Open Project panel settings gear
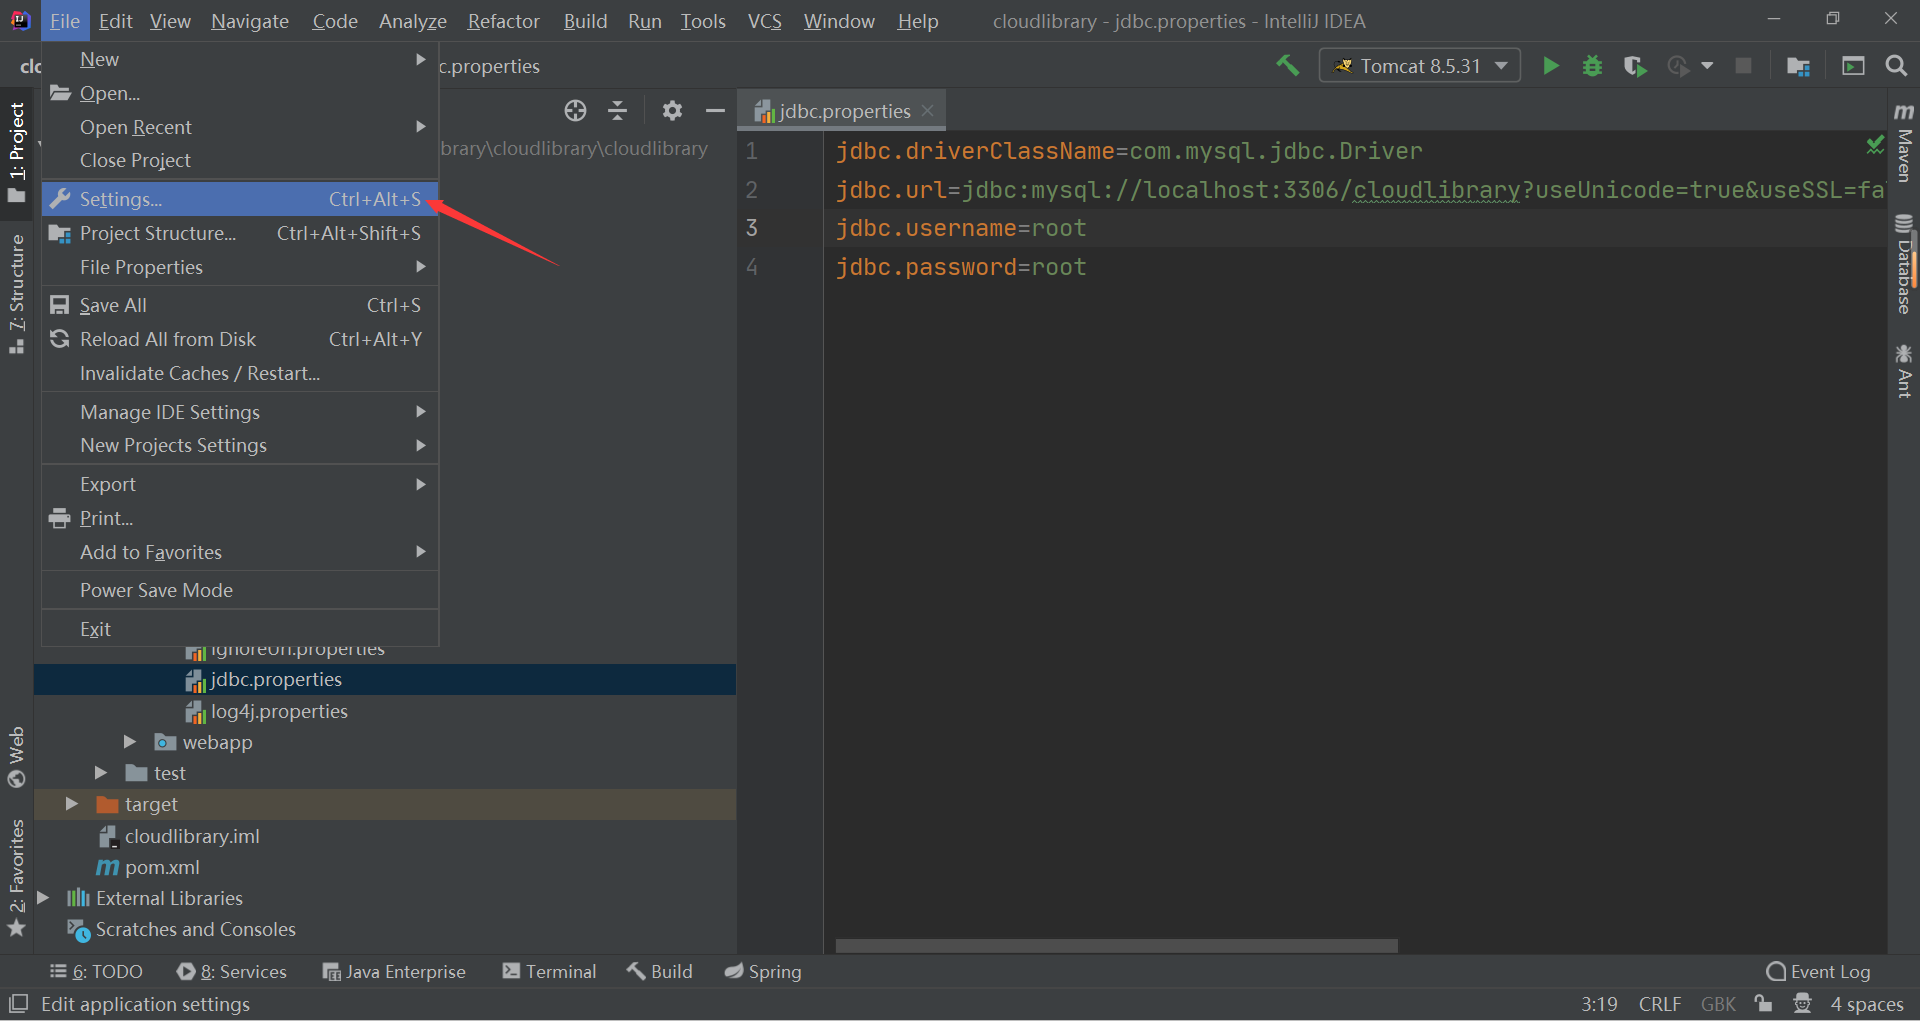The image size is (1920, 1021). point(672,110)
